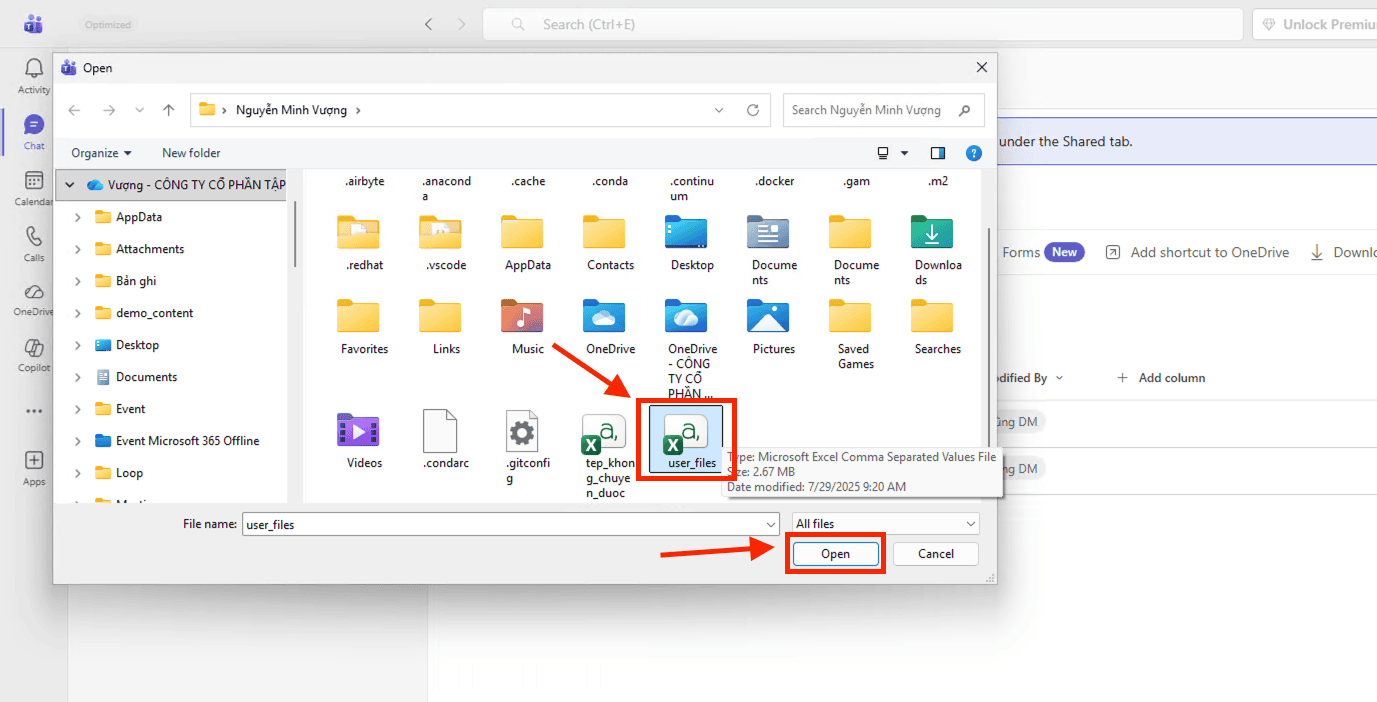Toggle the preview pane icon
This screenshot has width=1377, height=702.
click(937, 153)
